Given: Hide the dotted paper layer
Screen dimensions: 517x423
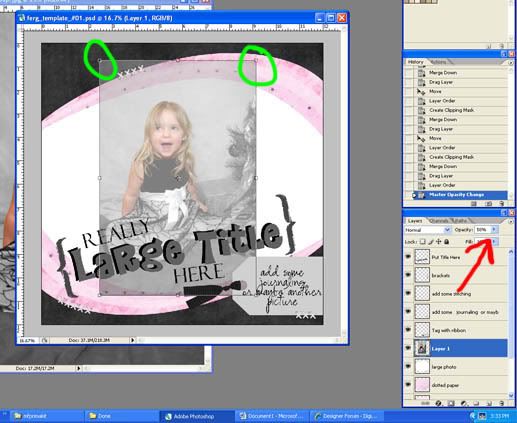Looking at the screenshot, I should click(408, 384).
